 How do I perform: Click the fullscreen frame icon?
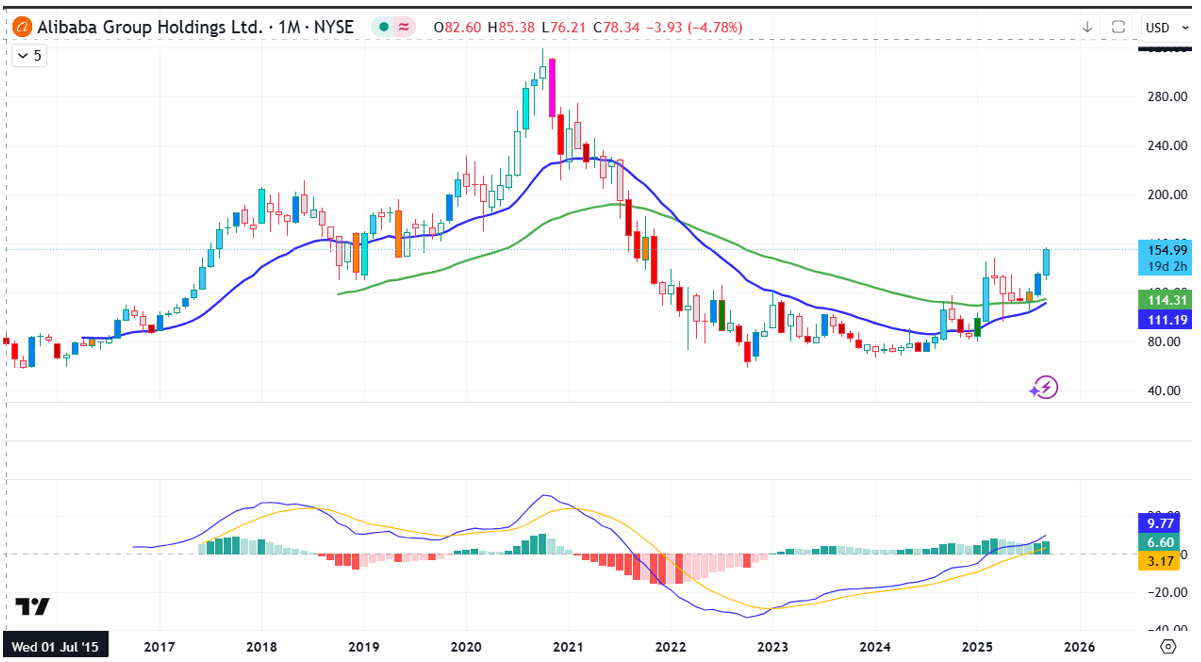tap(1119, 27)
